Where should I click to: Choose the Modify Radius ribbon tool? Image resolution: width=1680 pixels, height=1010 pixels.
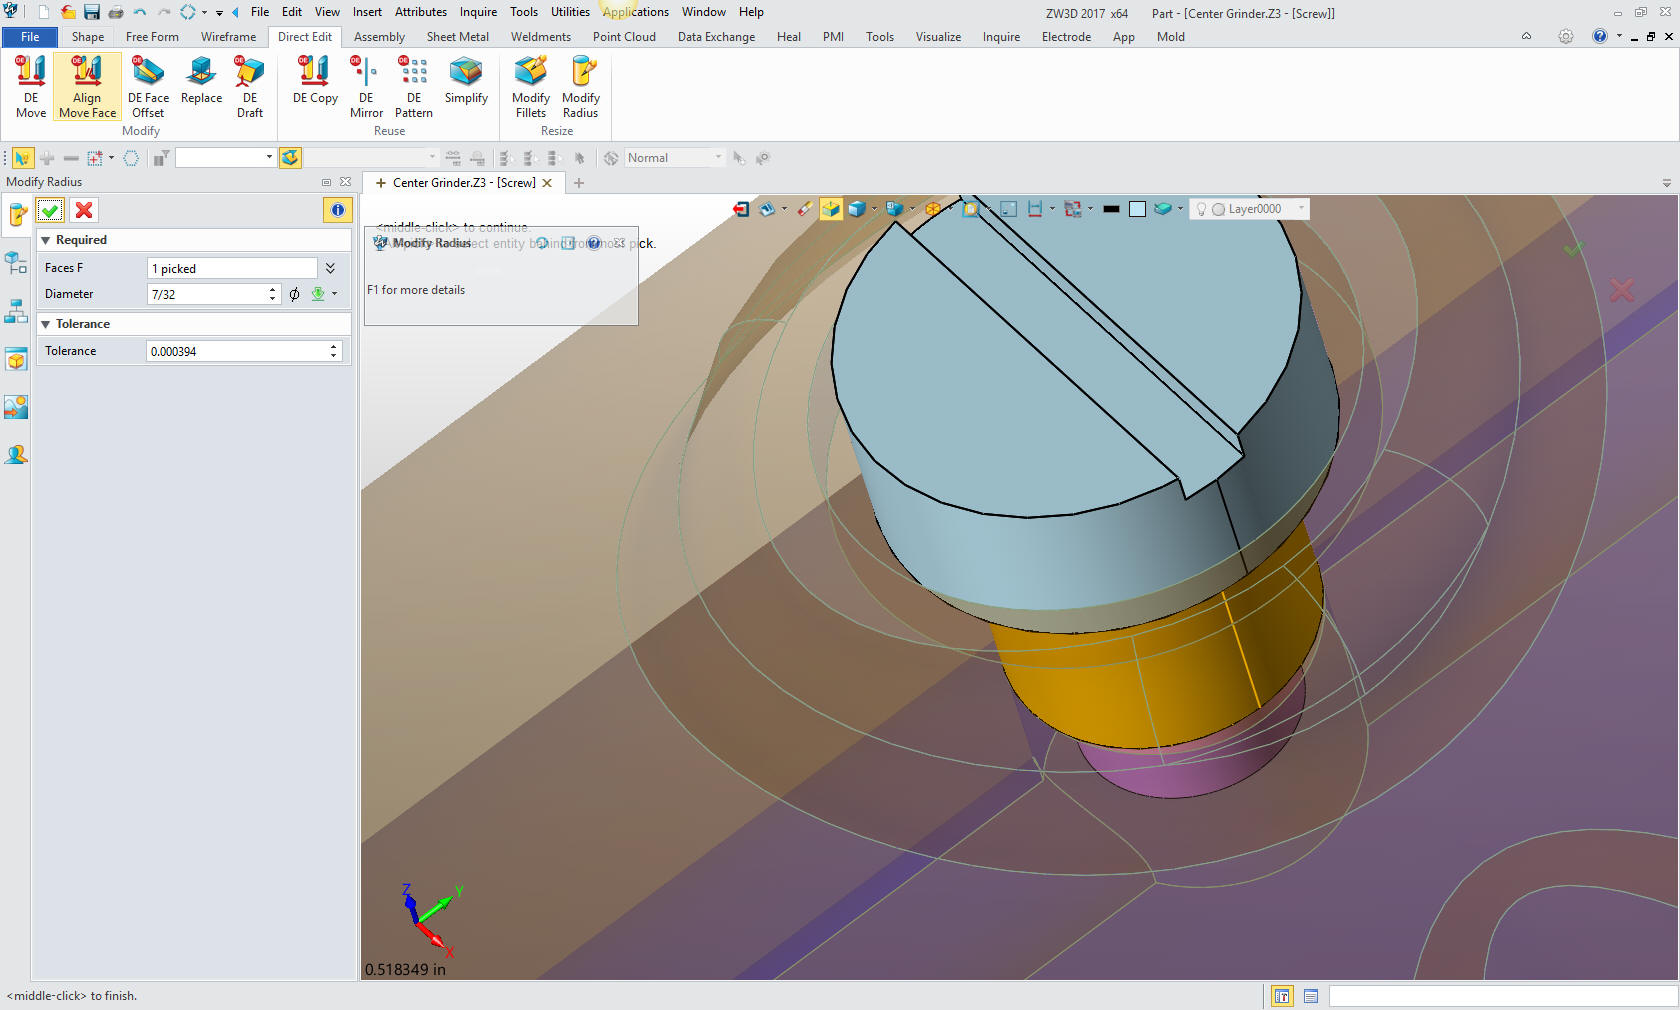coord(581,87)
